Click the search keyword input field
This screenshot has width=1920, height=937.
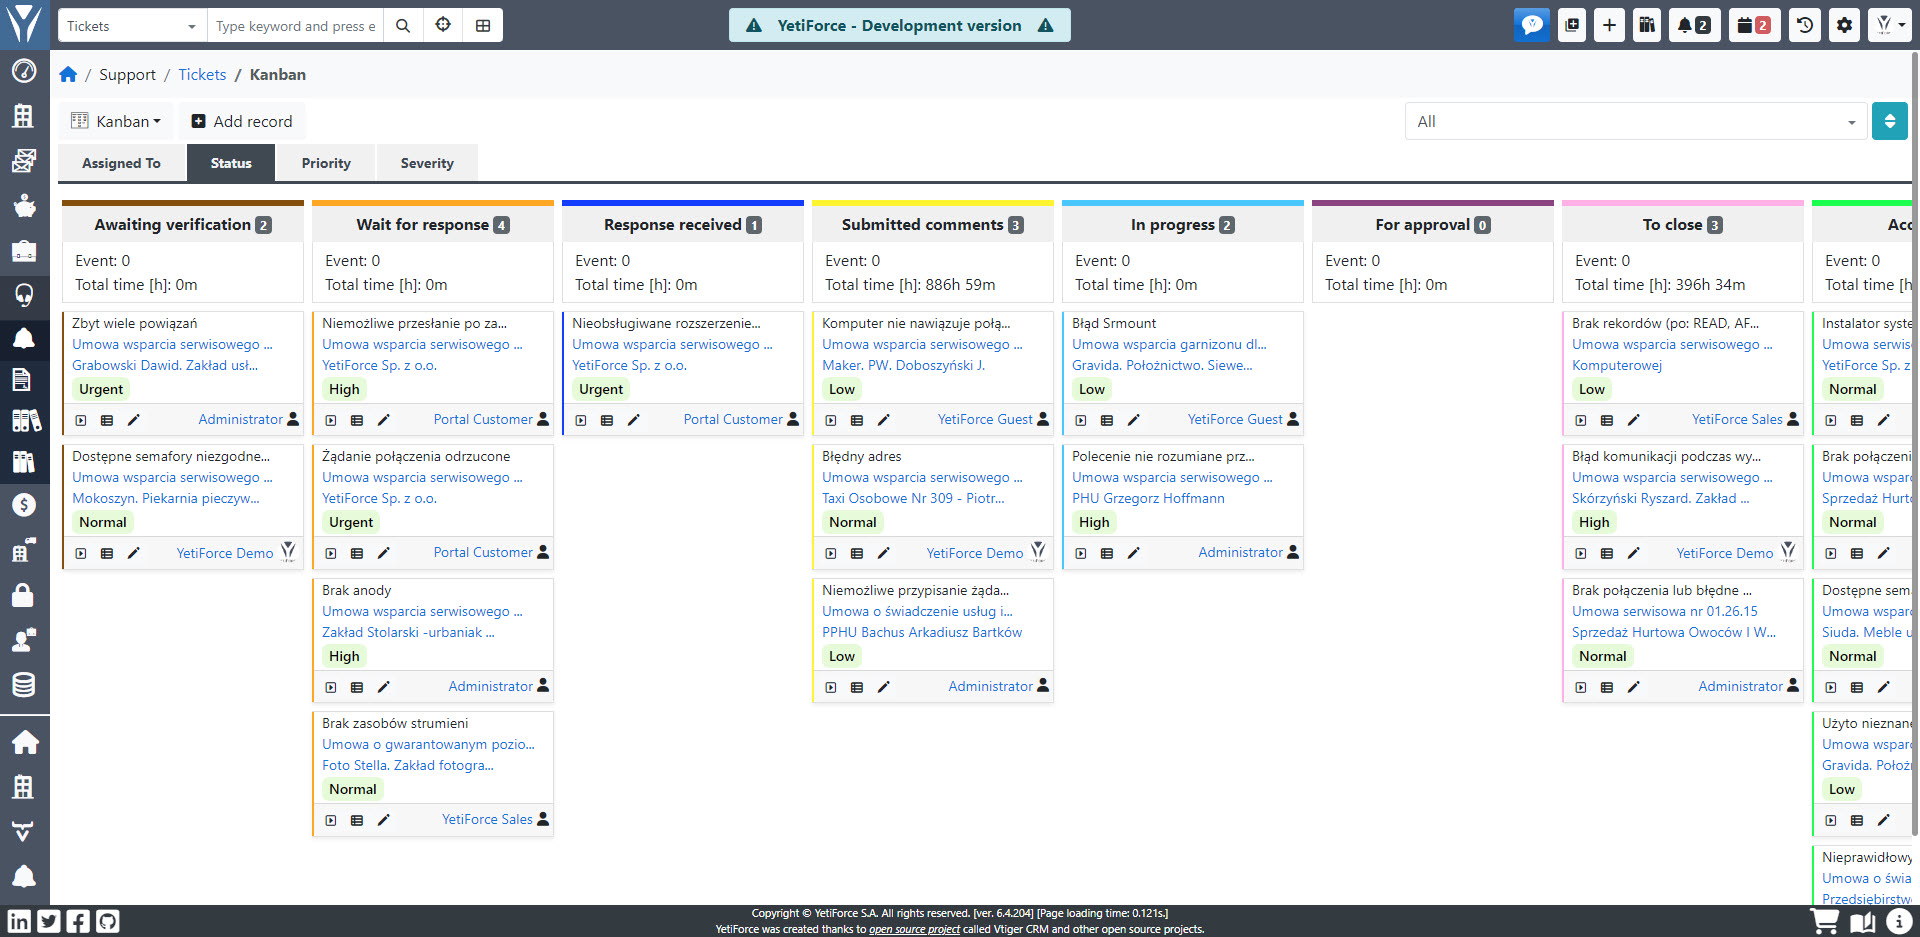coord(296,26)
